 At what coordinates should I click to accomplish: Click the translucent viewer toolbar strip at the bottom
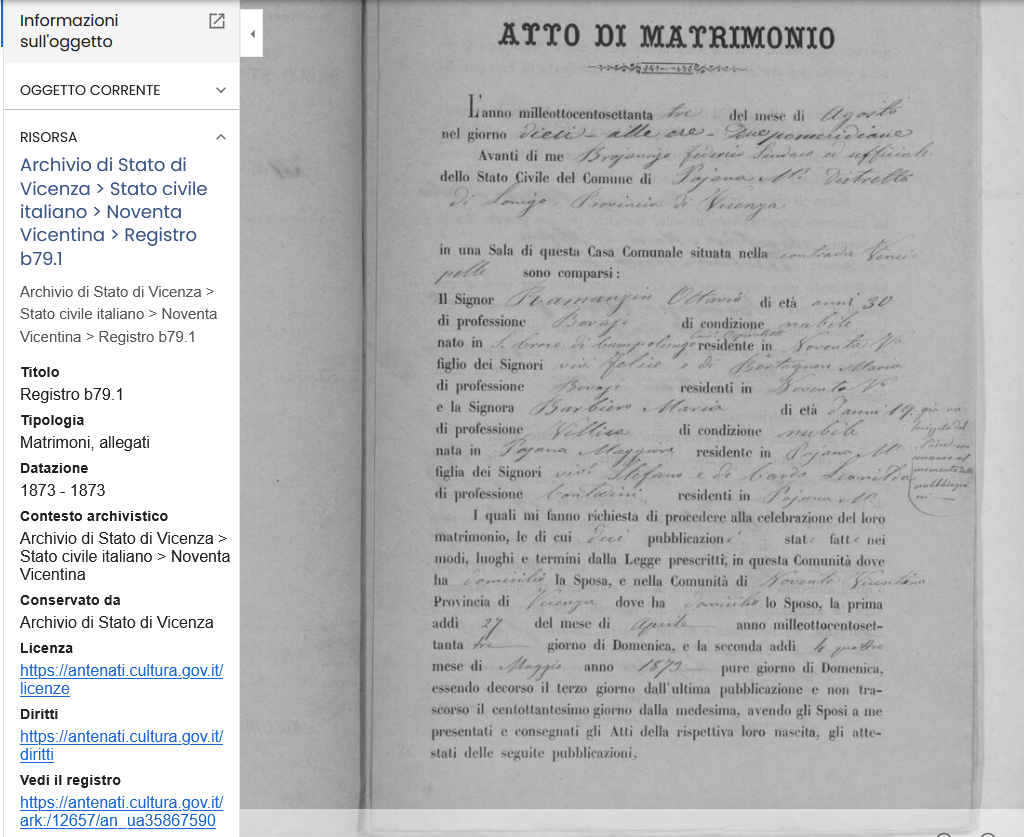point(632,823)
